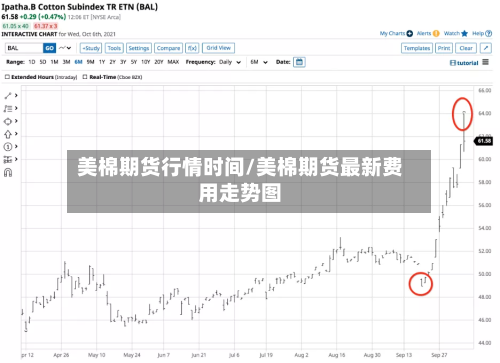Image resolution: width=500 pixels, height=363 pixels.
Task: Toggle the magnet snap tool
Action: (x=8, y=173)
